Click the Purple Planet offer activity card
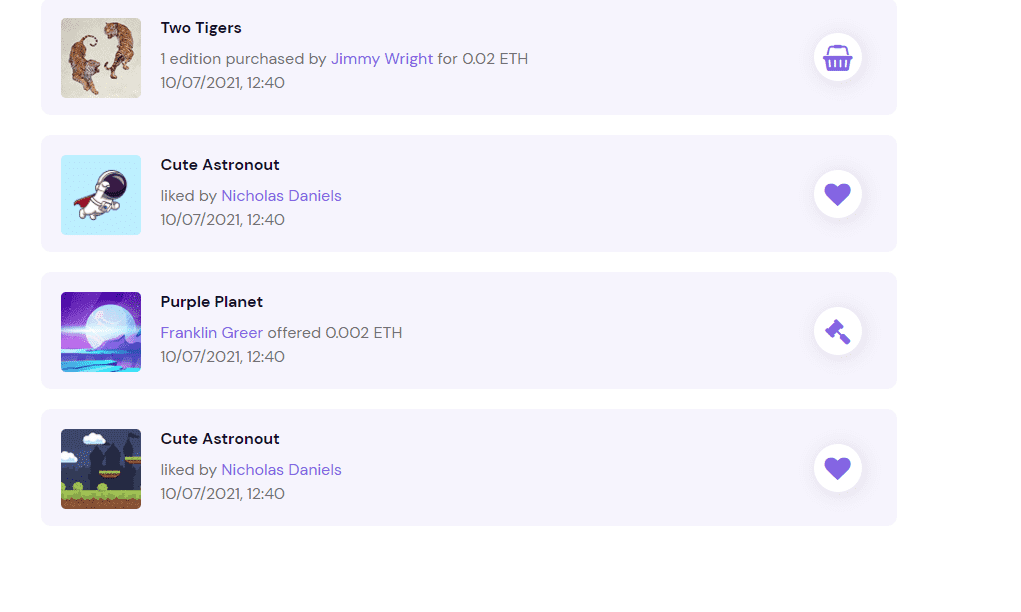This screenshot has width=1021, height=612. (469, 331)
